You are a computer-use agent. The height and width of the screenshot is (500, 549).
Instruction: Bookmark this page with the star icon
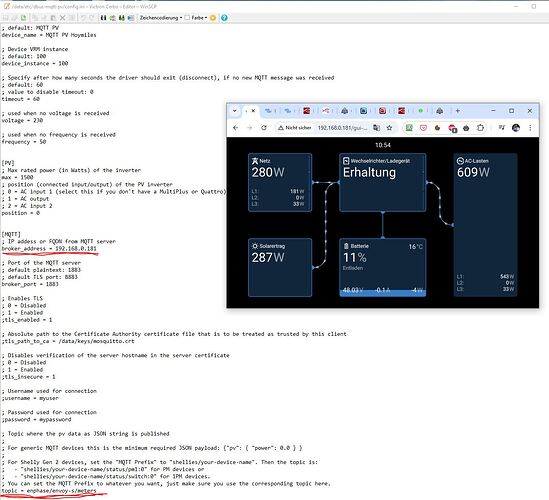coord(389,128)
